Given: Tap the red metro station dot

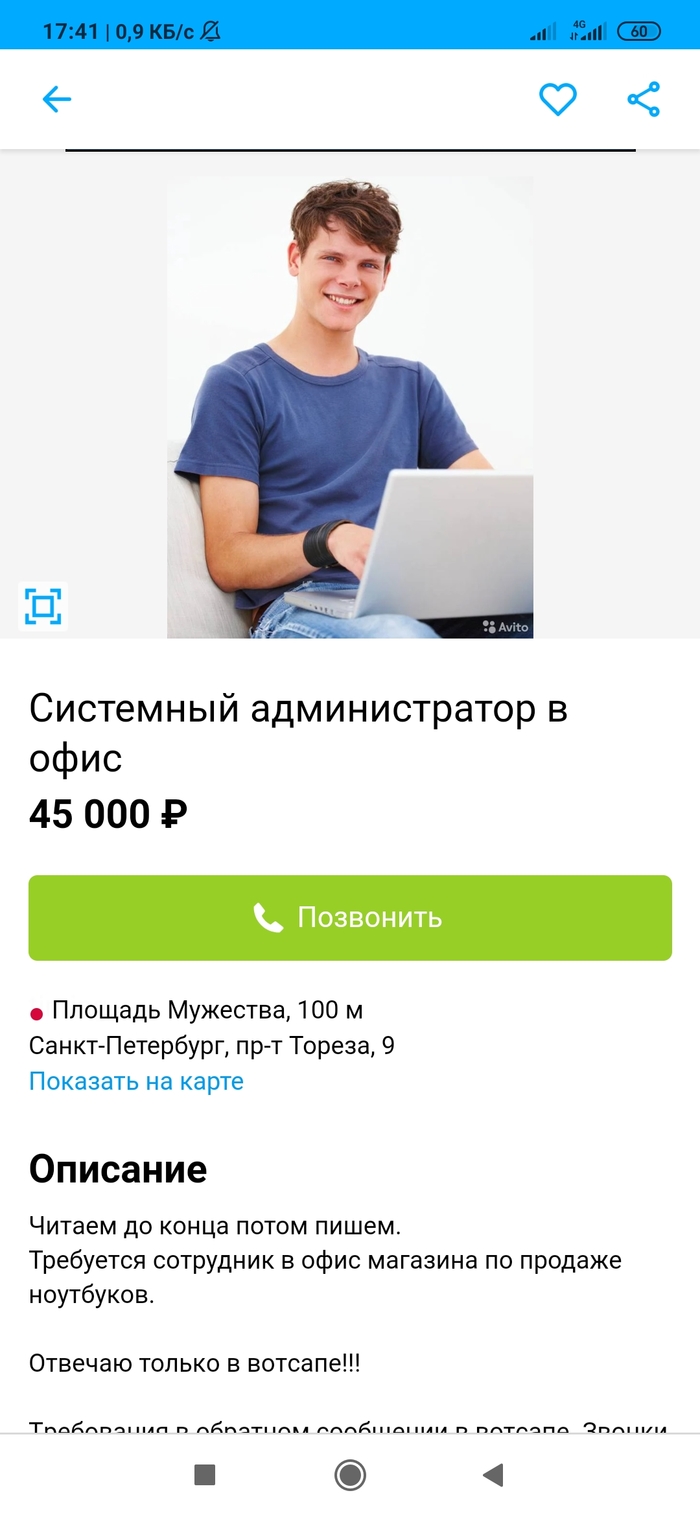Looking at the screenshot, I should (37, 1013).
